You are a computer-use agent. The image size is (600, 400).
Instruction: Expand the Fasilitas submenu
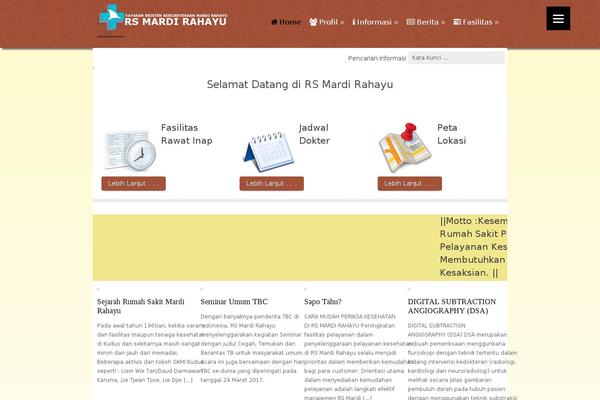(476, 22)
